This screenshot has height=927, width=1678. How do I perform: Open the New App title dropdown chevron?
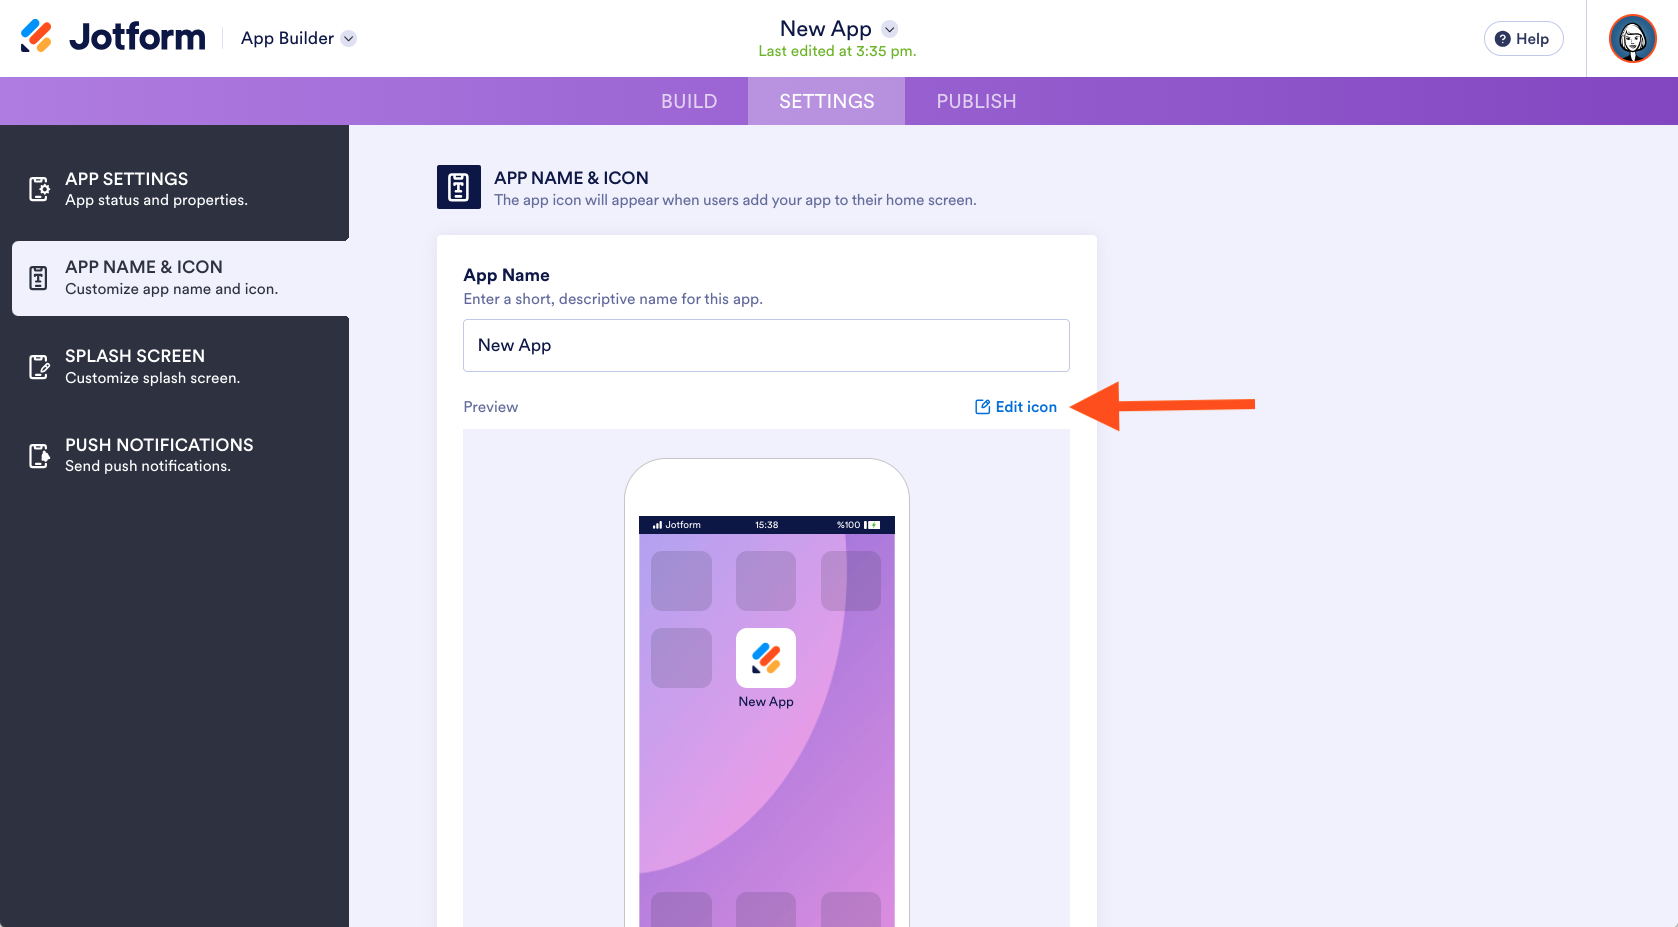click(890, 29)
